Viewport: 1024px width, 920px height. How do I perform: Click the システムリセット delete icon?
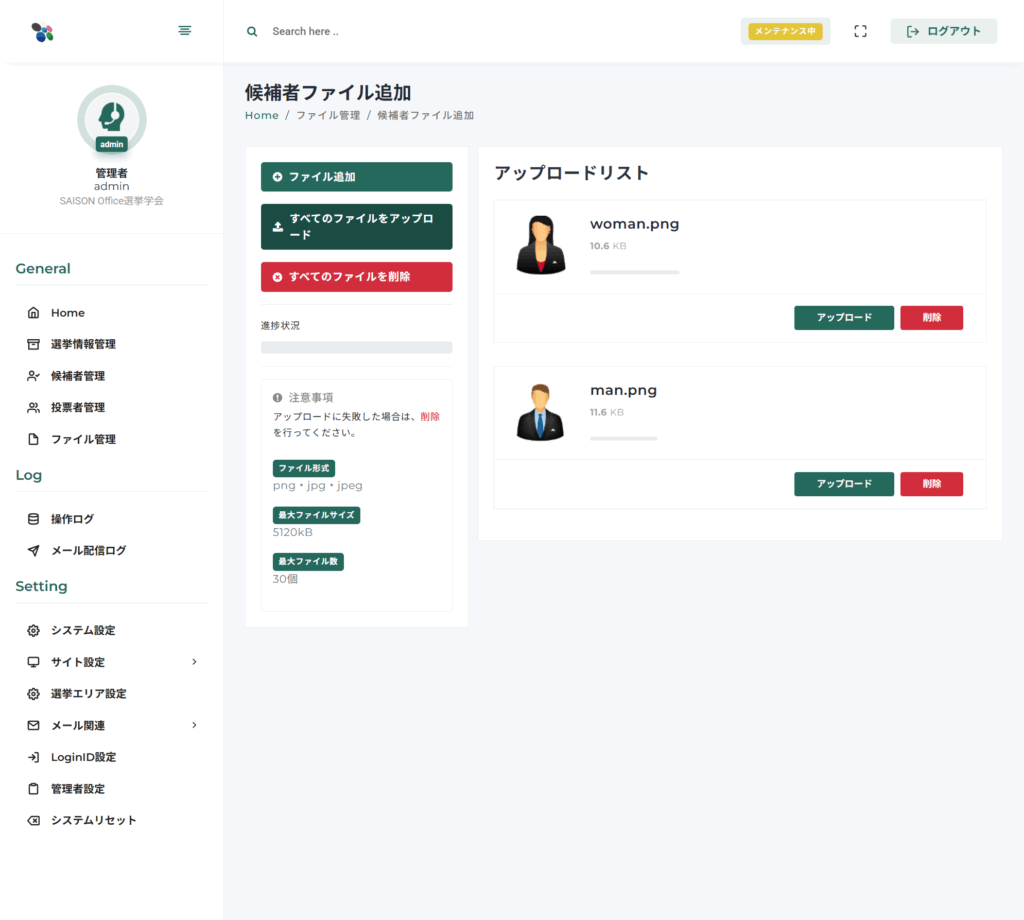pyautogui.click(x=33, y=820)
